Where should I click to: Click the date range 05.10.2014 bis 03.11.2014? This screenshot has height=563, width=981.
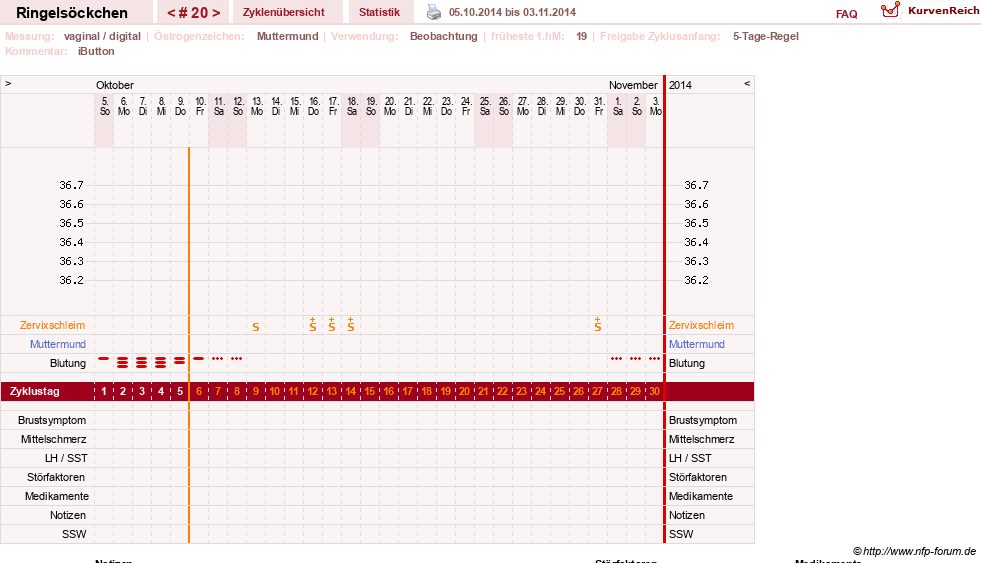coord(512,12)
